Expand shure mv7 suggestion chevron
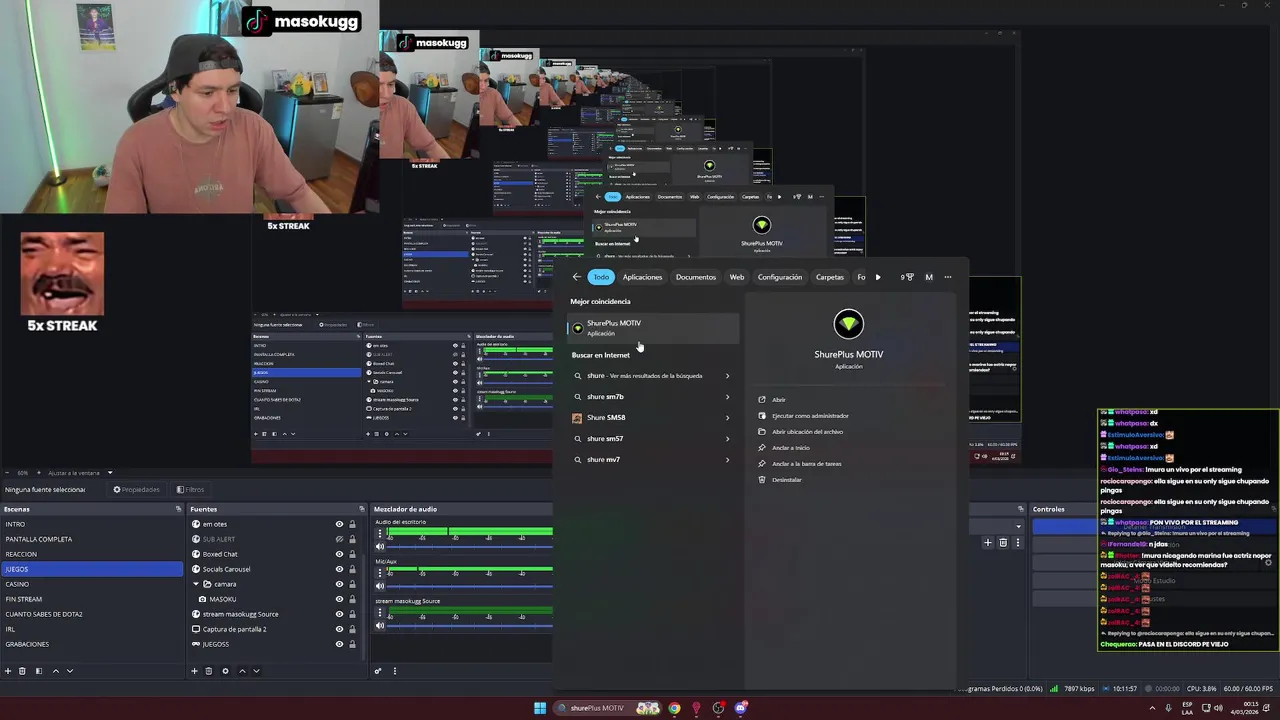The image size is (1280, 720). [x=727, y=460]
